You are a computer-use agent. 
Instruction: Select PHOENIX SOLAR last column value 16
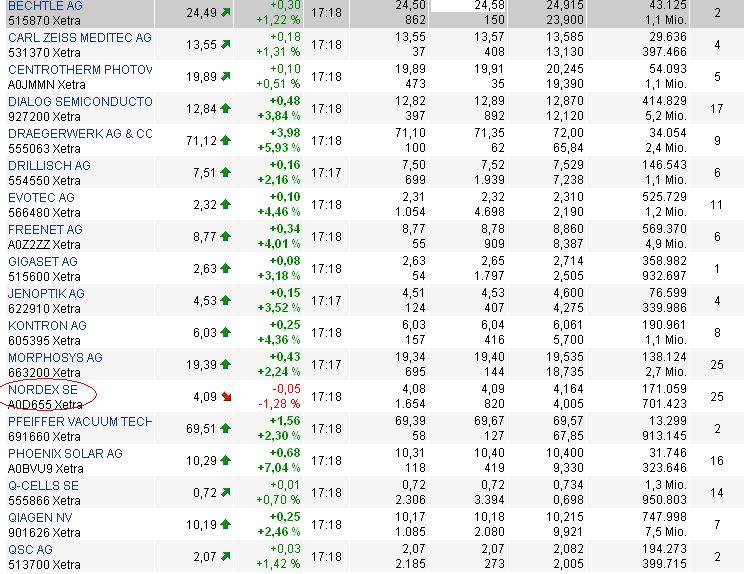coord(716,460)
